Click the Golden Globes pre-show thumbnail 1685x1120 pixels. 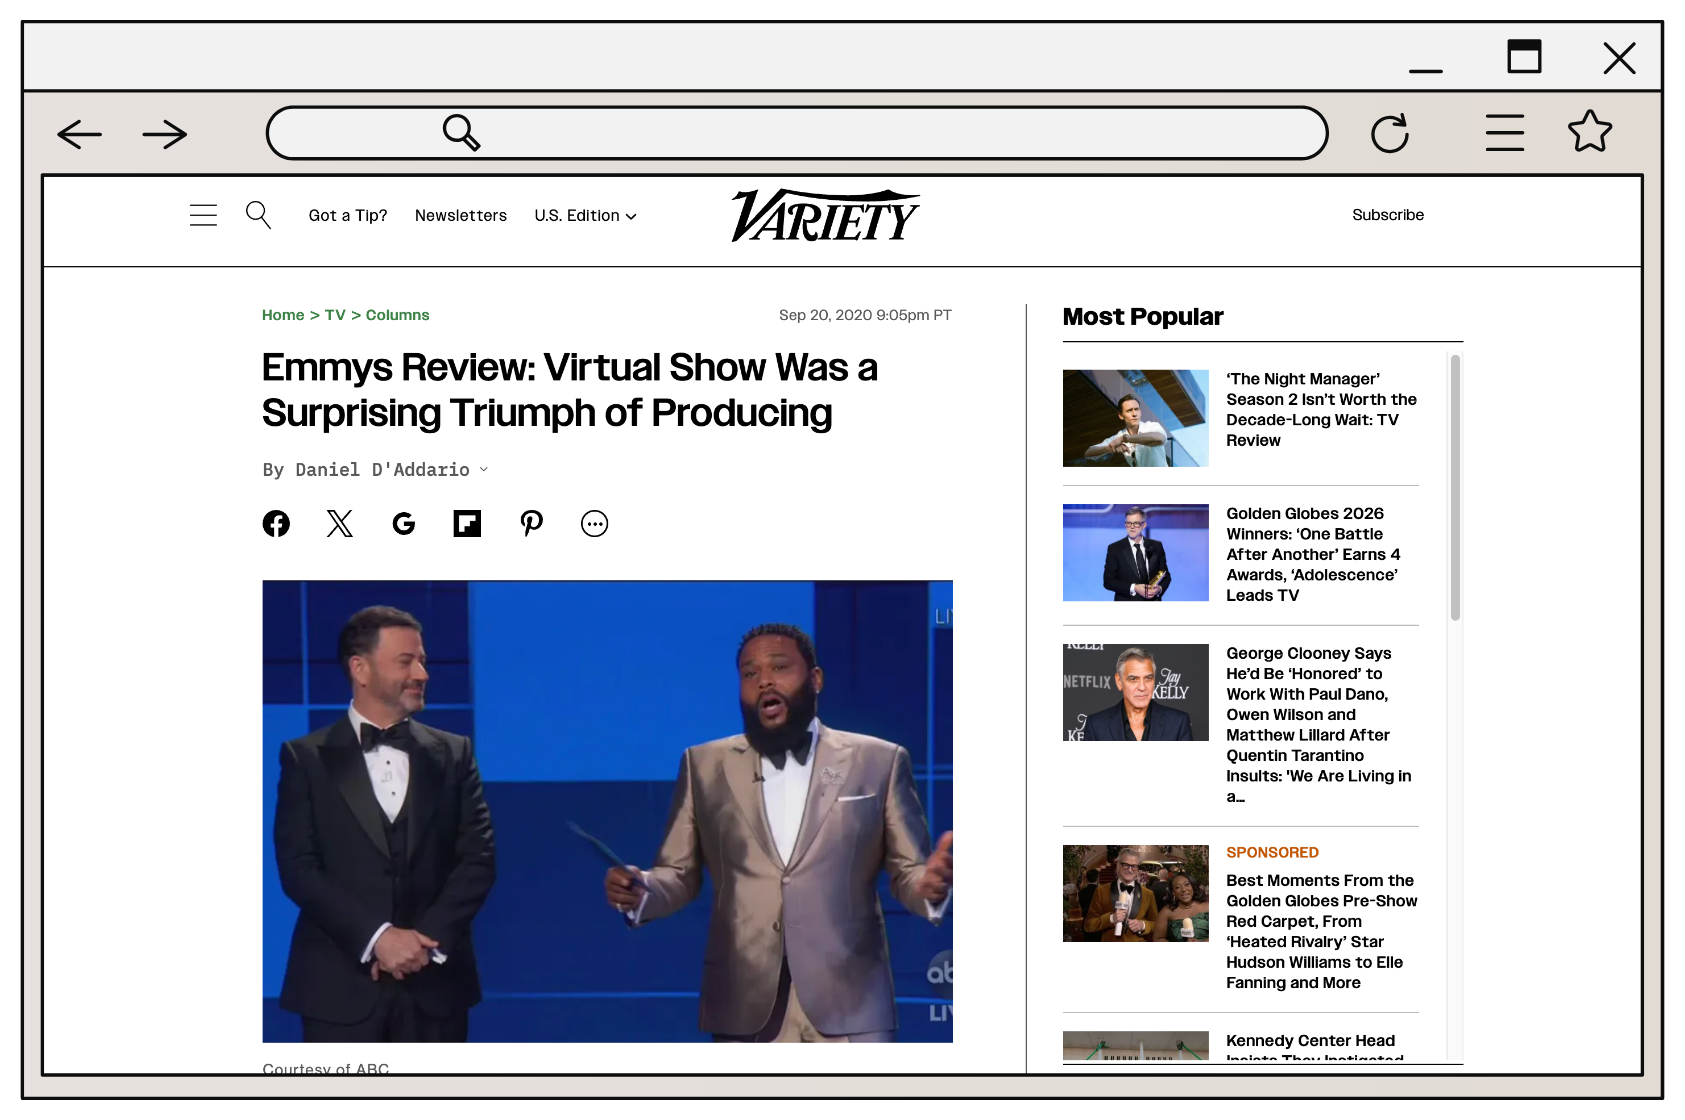[1136, 893]
